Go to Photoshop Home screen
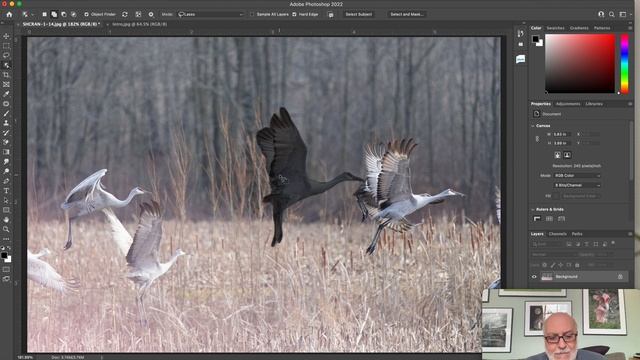This screenshot has height=360, width=640. coord(9,14)
